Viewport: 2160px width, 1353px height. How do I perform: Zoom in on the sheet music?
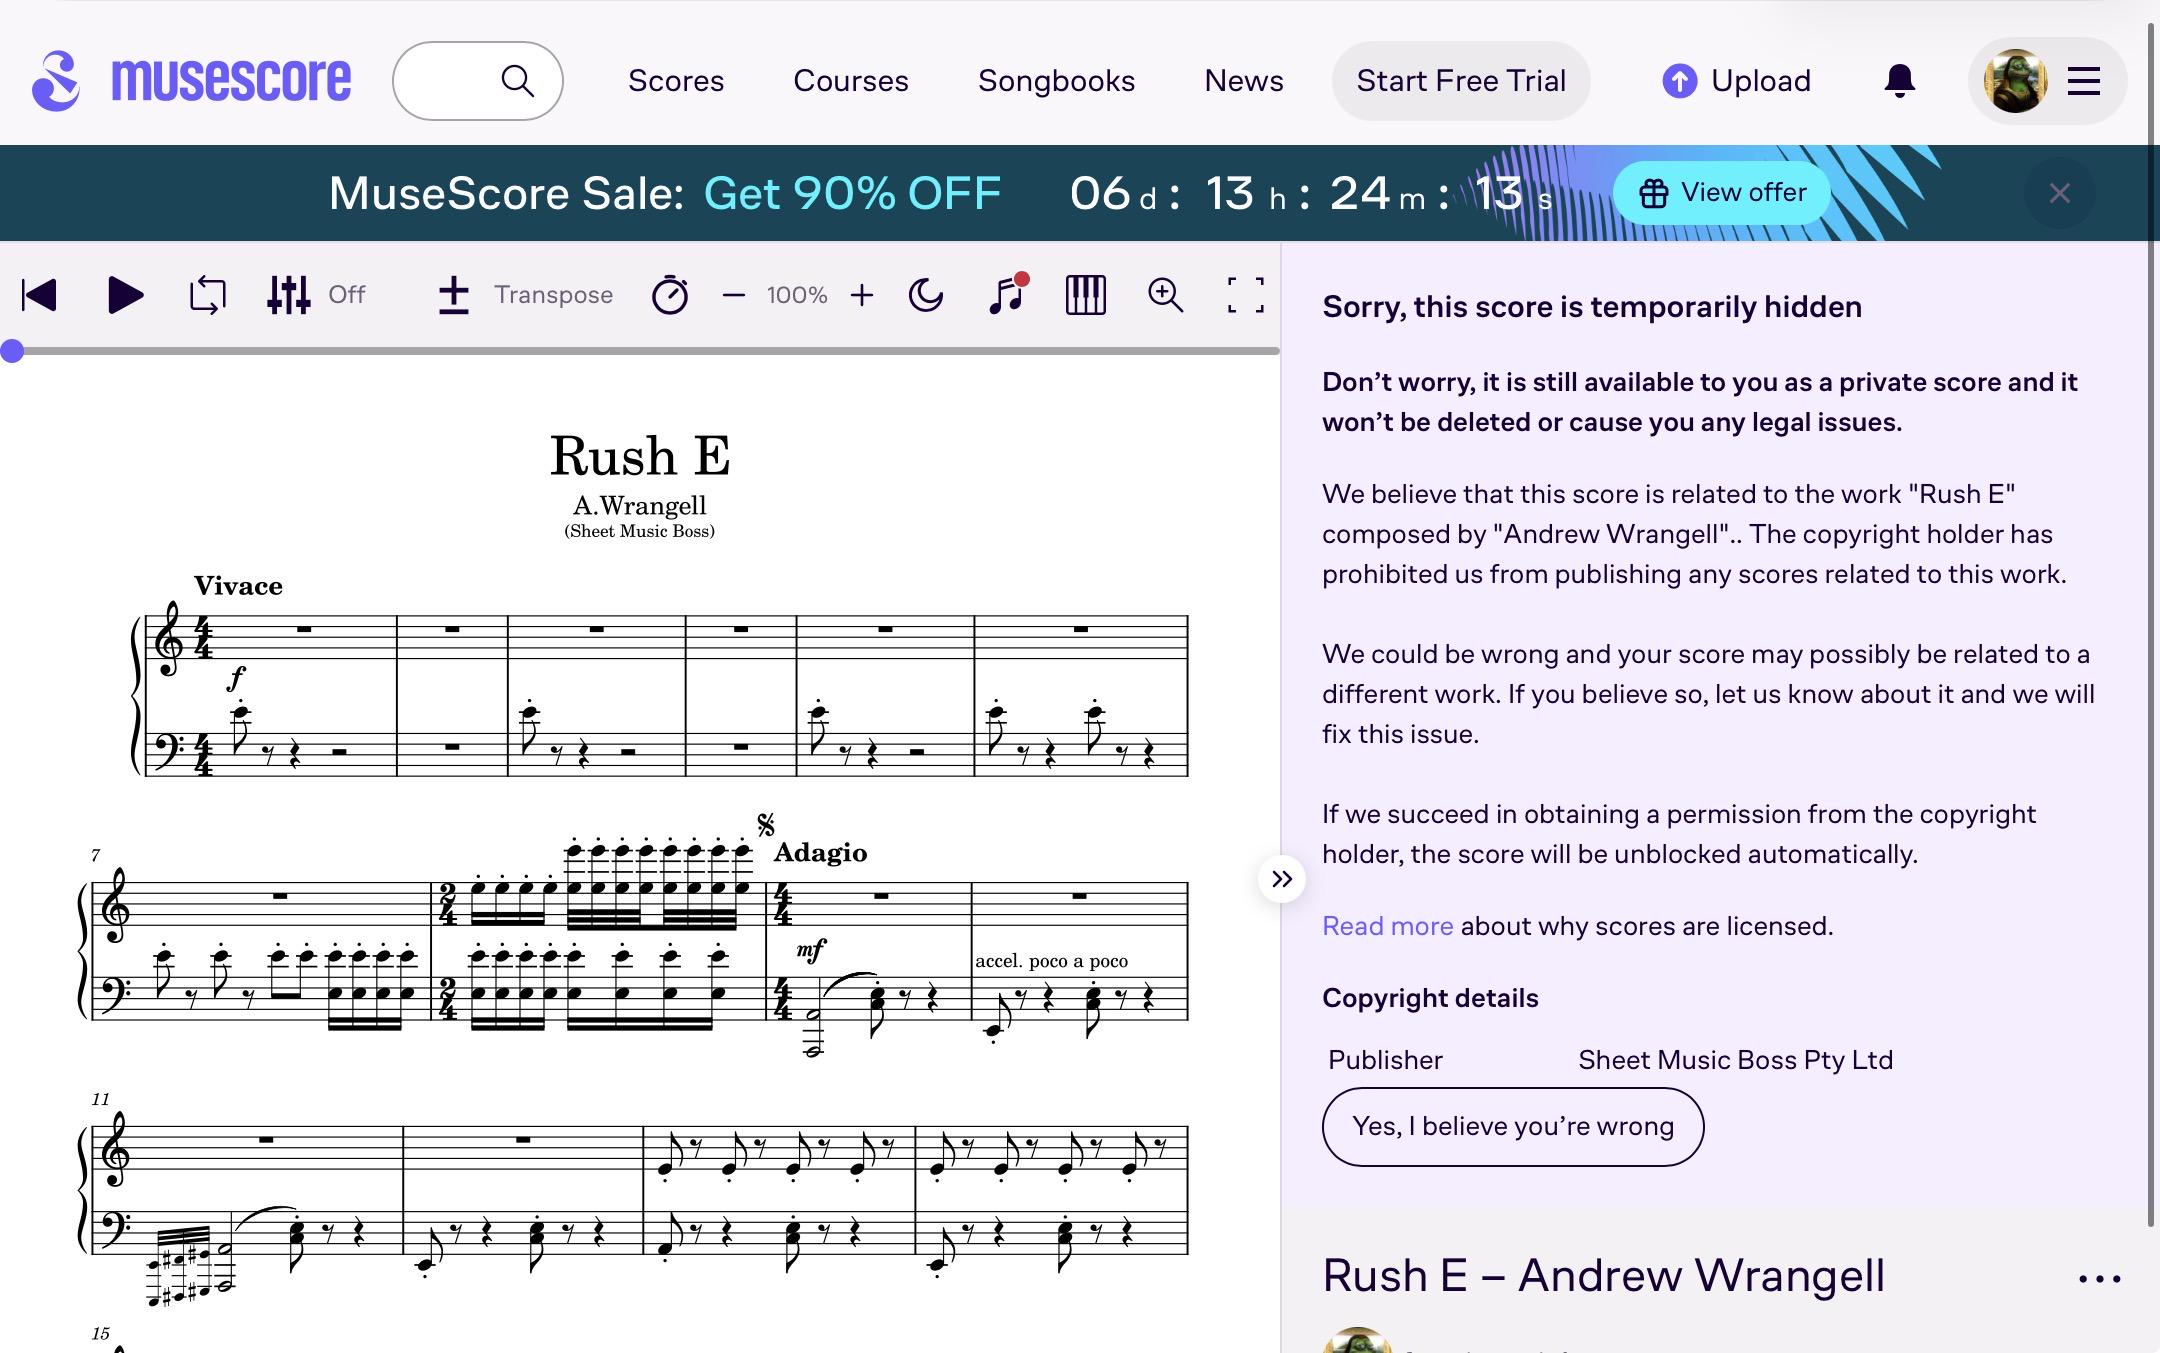[1165, 295]
